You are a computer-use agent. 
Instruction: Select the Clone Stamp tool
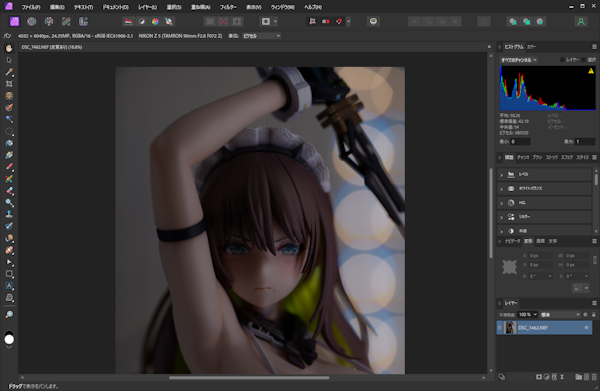pos(9,214)
